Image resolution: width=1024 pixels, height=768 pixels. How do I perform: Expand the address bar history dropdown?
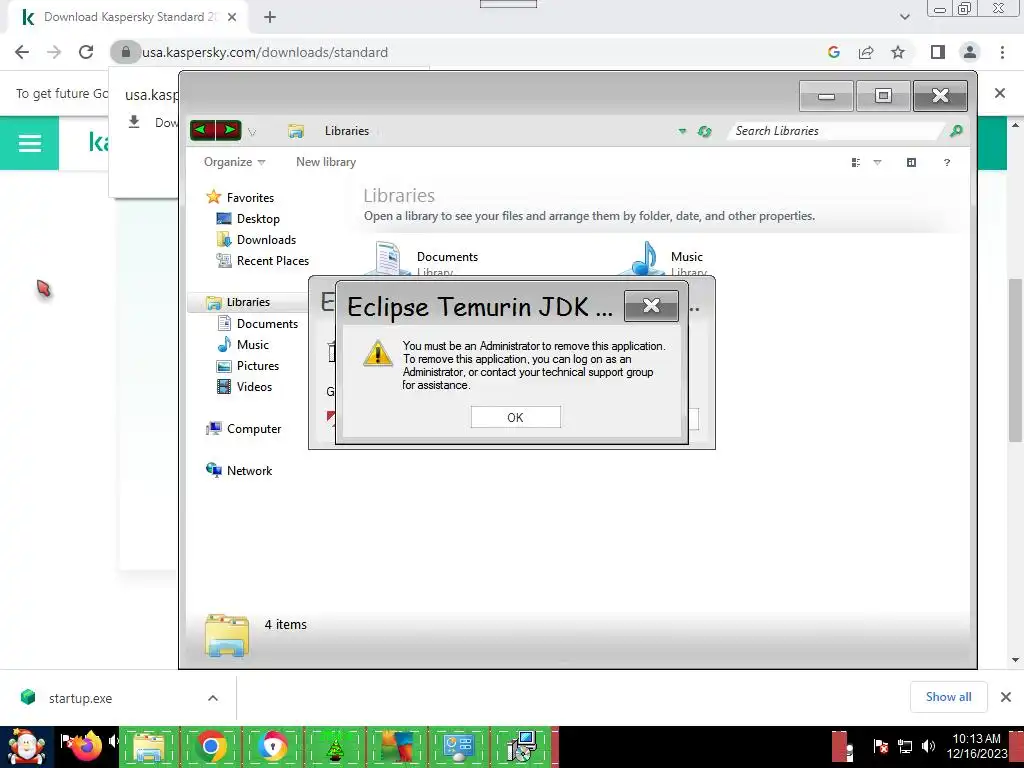pos(682,131)
